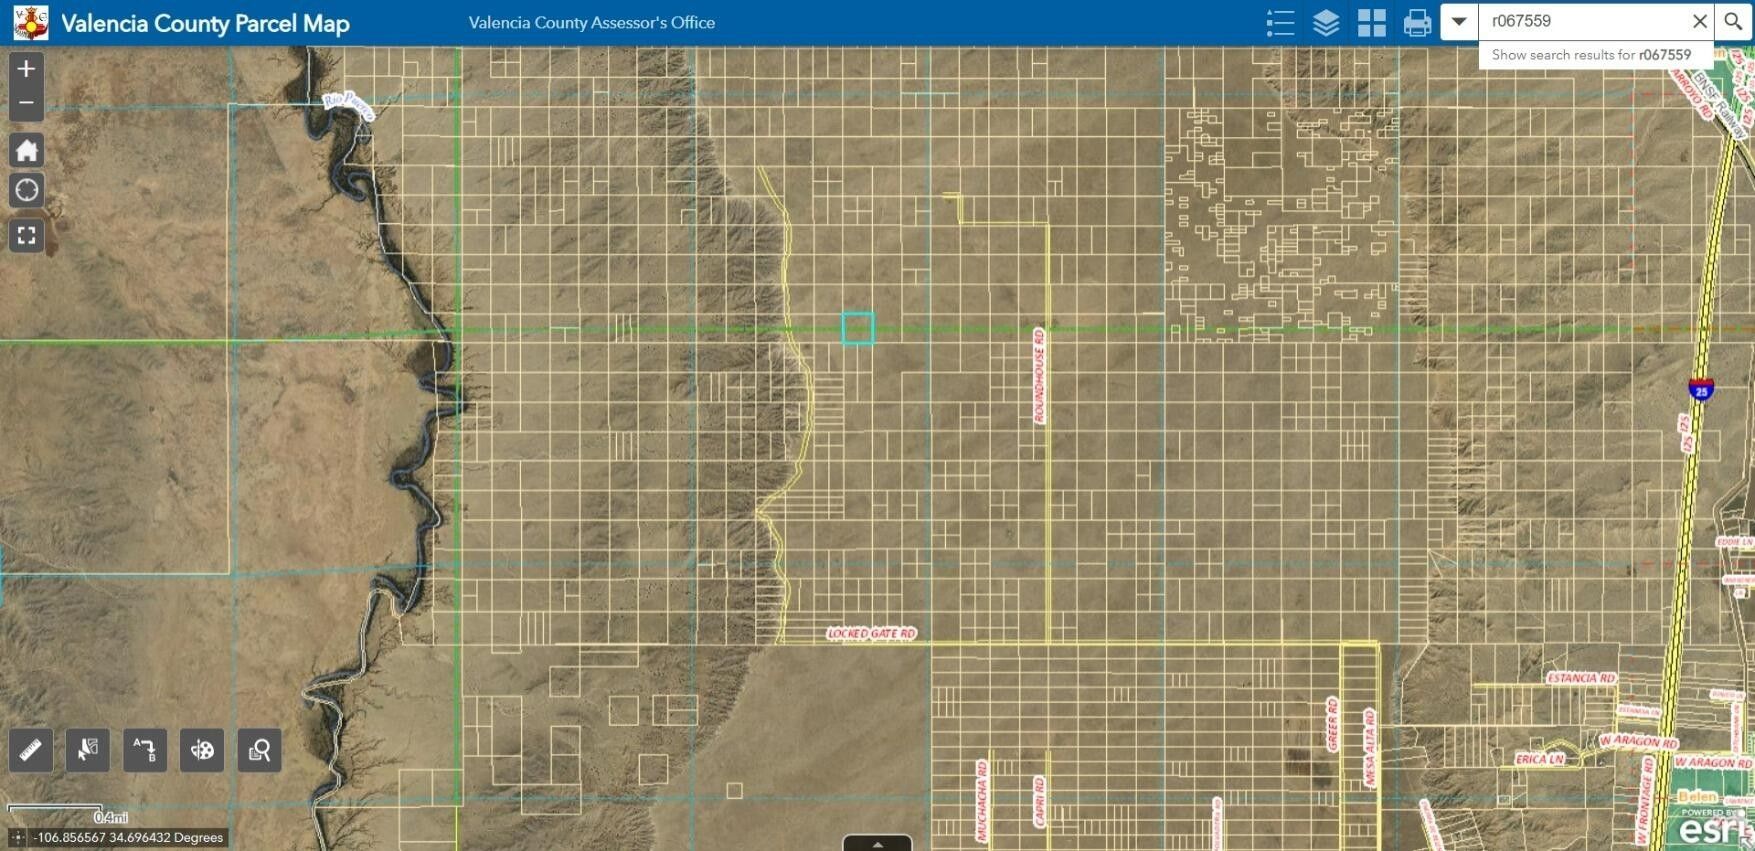
Task: Click the Roundhouse Rd label
Action: point(1039,376)
